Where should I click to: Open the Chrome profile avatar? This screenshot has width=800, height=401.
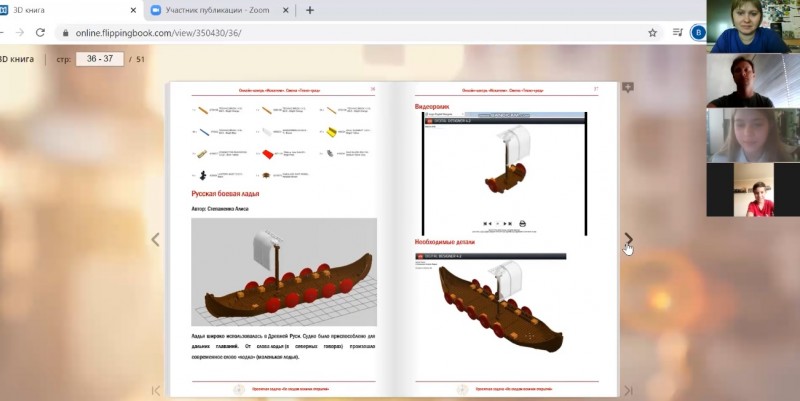point(697,32)
